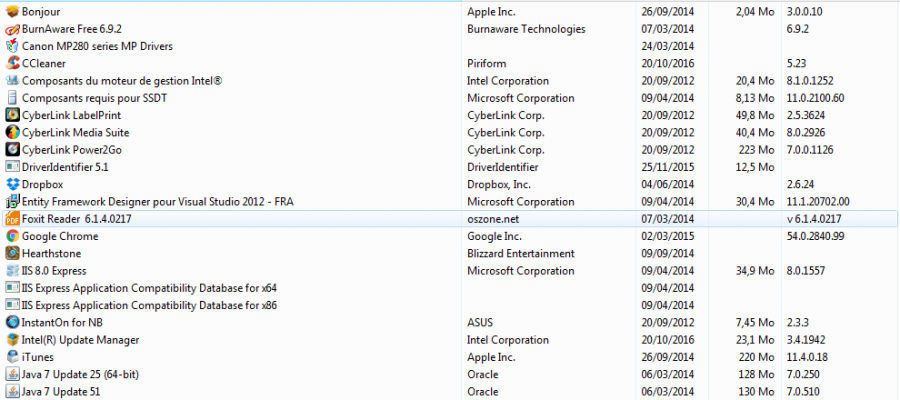Click install date 09/09/2014
The width and height of the screenshot is (900, 400).
pyautogui.click(x=668, y=253)
